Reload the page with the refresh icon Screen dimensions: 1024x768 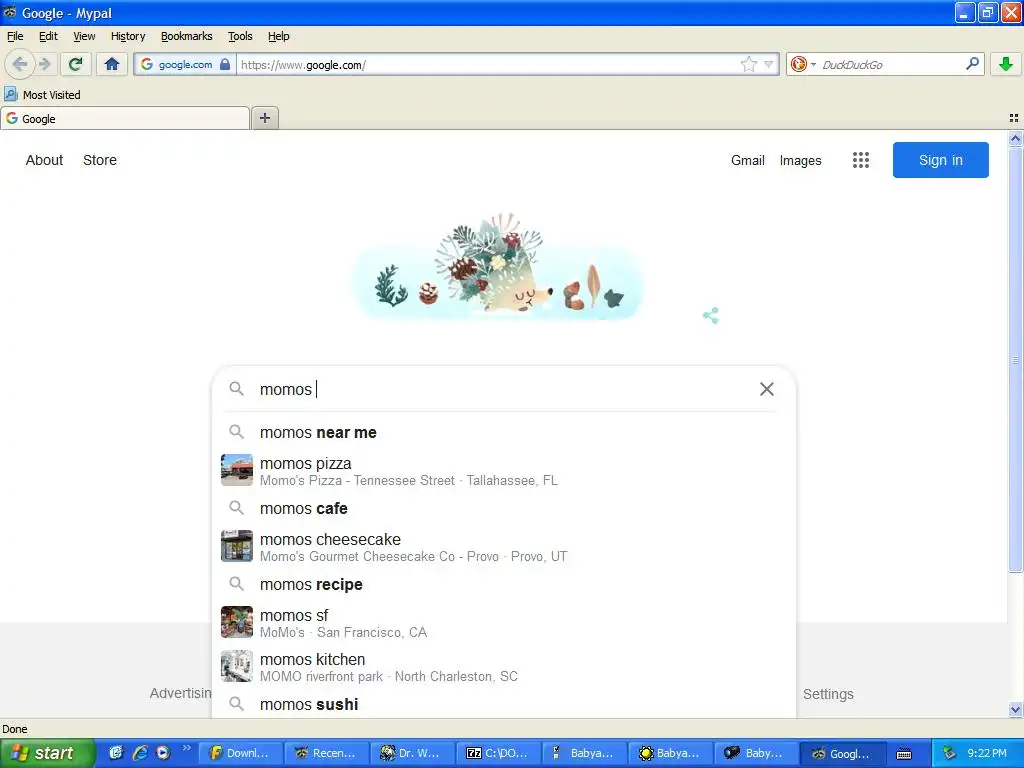click(76, 64)
